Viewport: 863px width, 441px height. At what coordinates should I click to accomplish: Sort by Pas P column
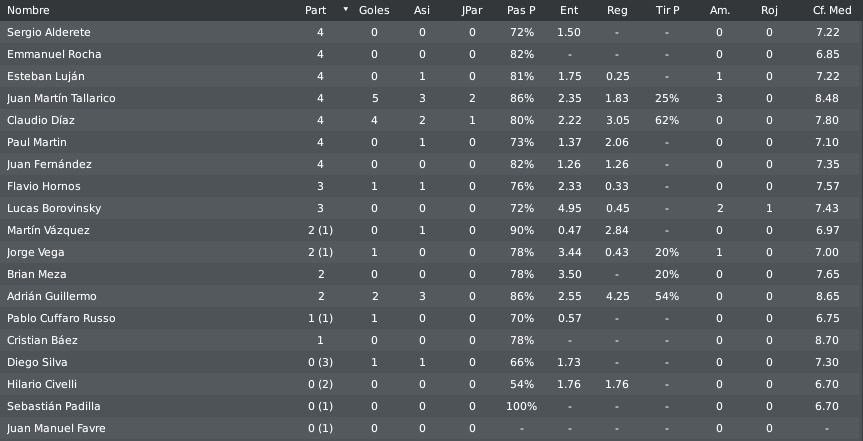(521, 10)
